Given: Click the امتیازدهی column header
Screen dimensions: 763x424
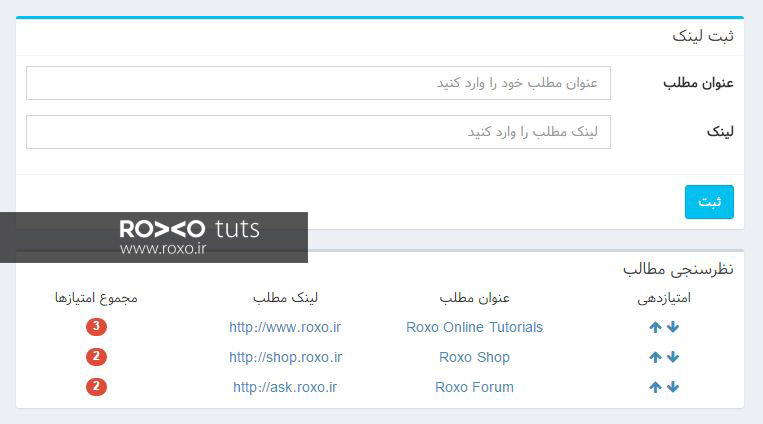Looking at the screenshot, I should point(664,298).
